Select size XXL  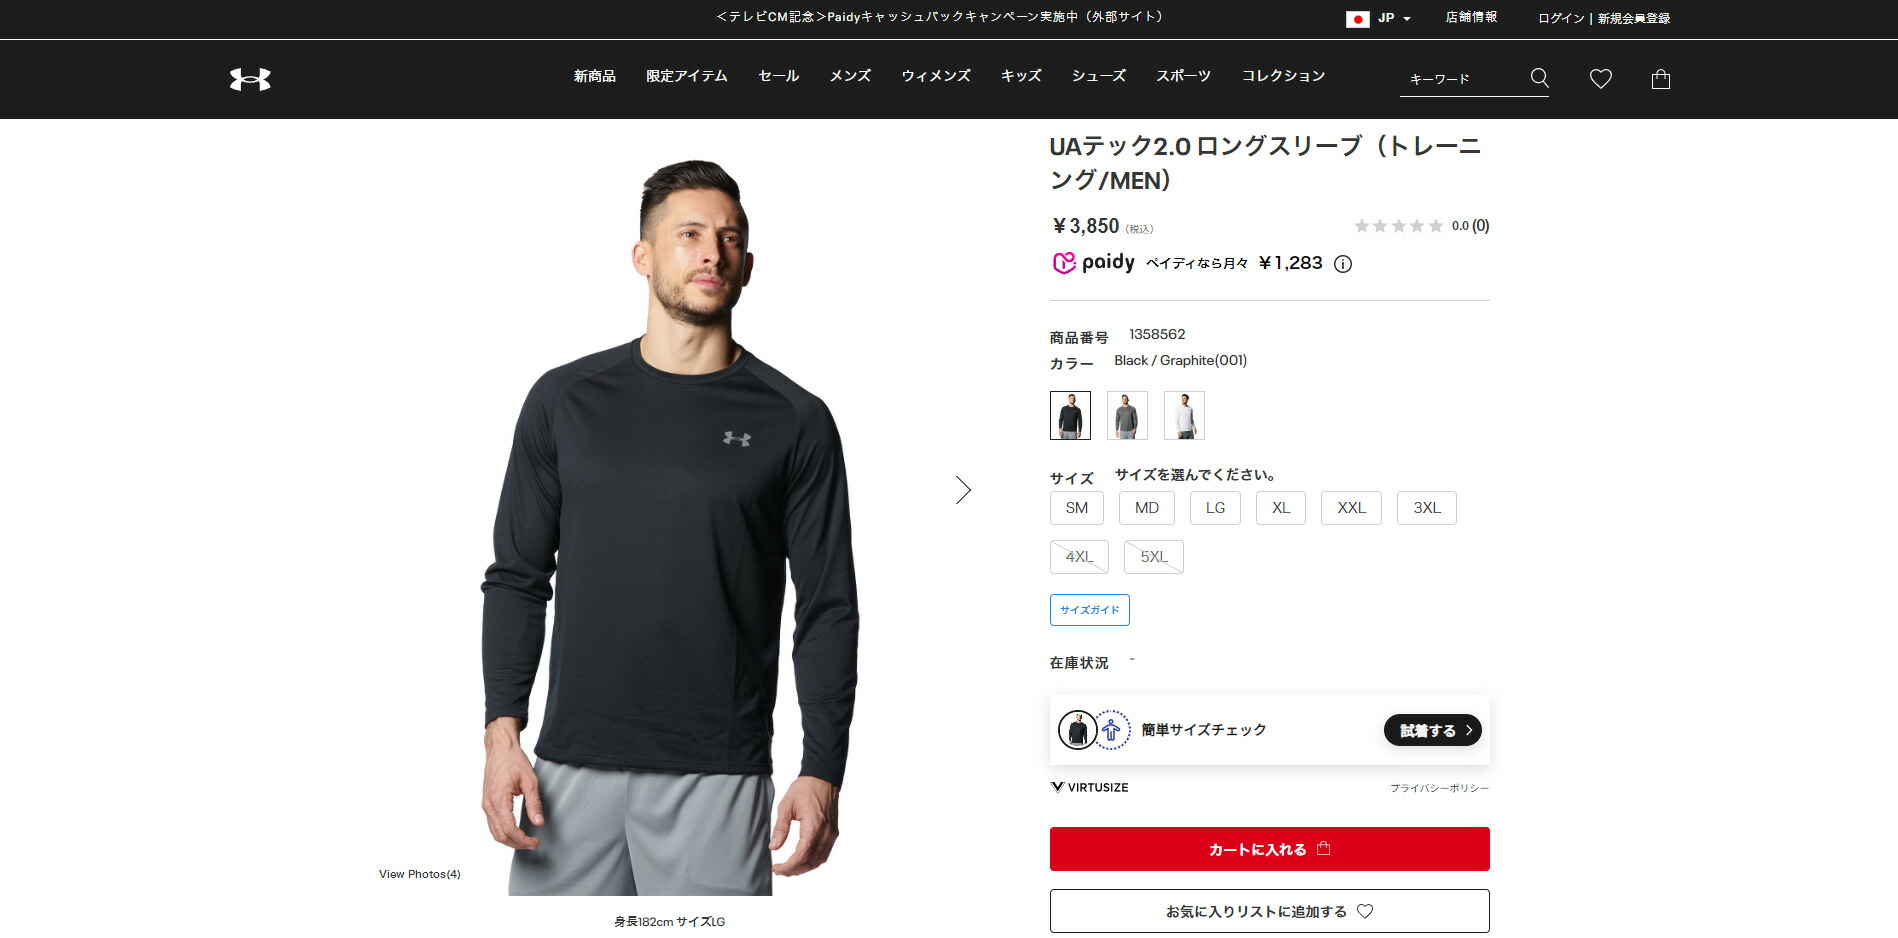coord(1351,508)
